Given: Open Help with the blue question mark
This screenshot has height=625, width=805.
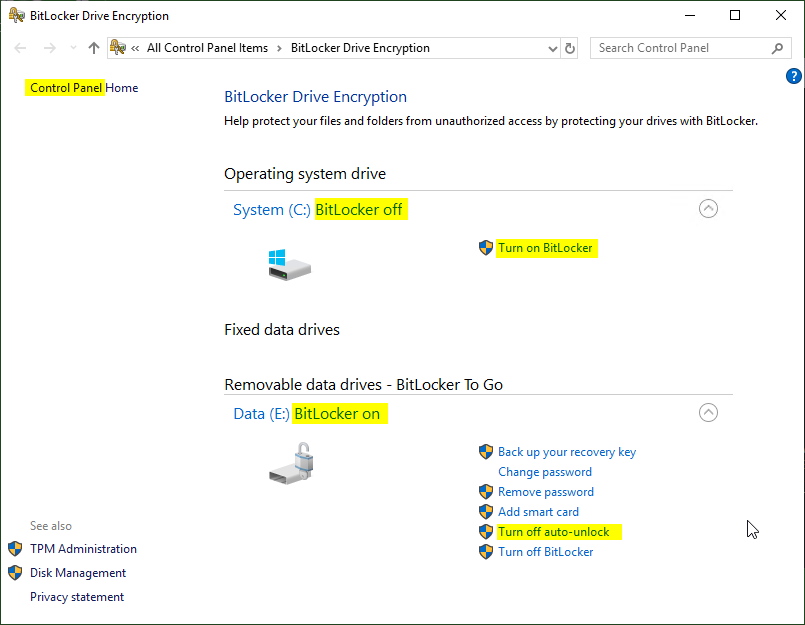Looking at the screenshot, I should 794,76.
